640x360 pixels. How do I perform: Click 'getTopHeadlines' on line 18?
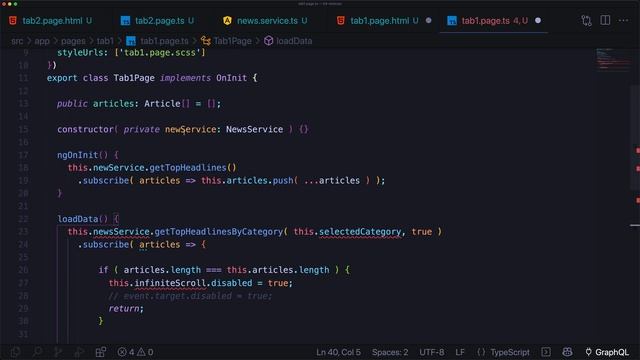(x=188, y=168)
